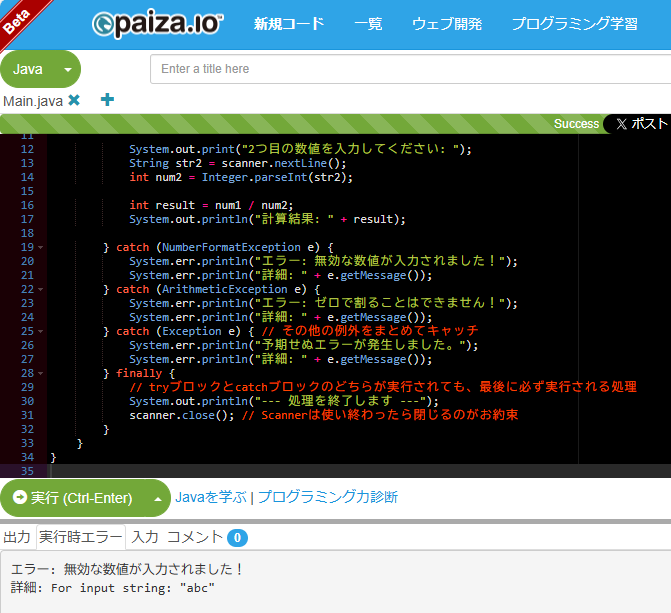Go to ウェブ開発 menu item
This screenshot has width=671, height=613.
pos(446,24)
